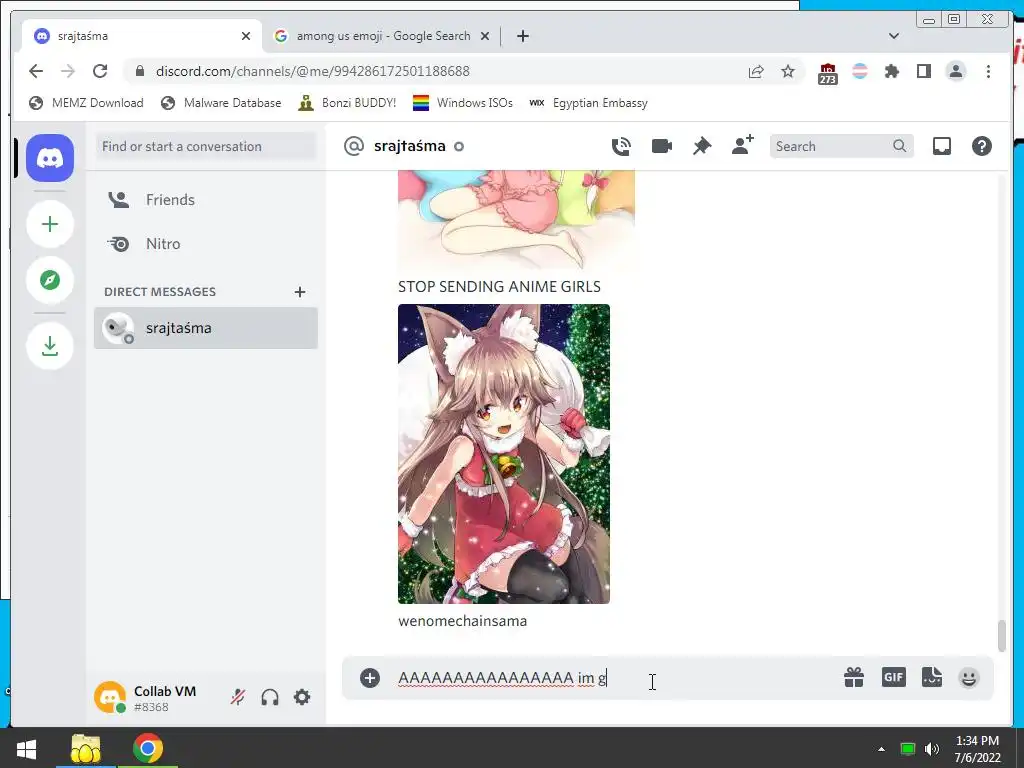Switch to among us emoji Google tab
Viewport: 1024px width, 768px height.
tap(383, 36)
